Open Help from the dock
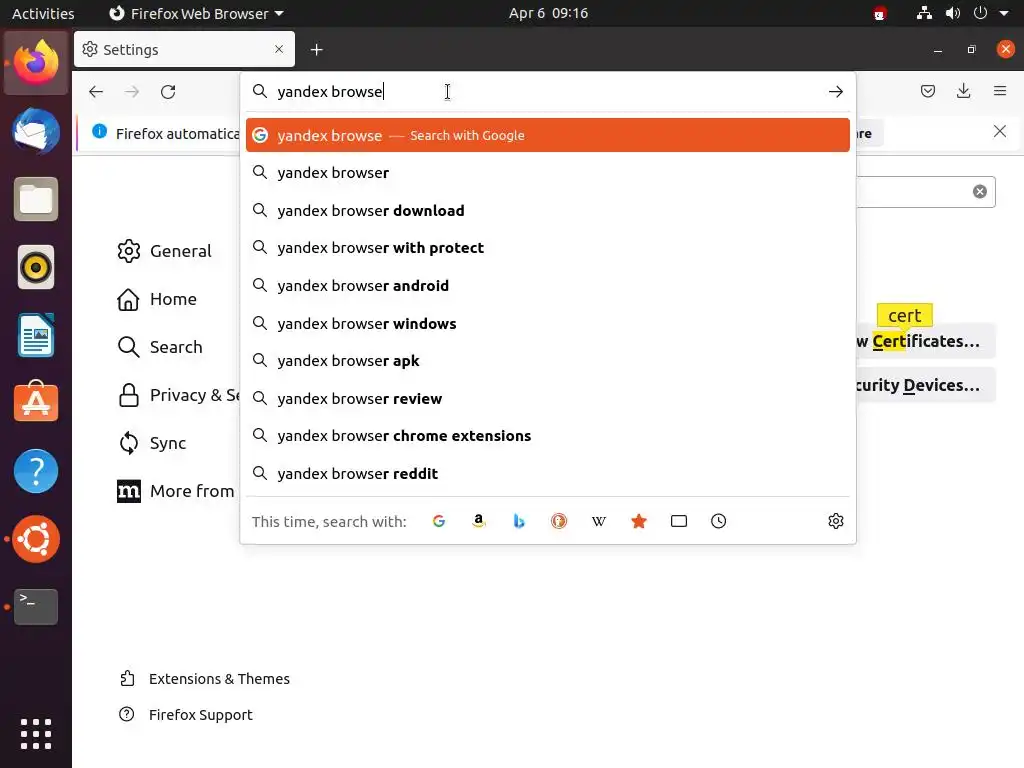This screenshot has height=768, width=1024. click(x=36, y=470)
